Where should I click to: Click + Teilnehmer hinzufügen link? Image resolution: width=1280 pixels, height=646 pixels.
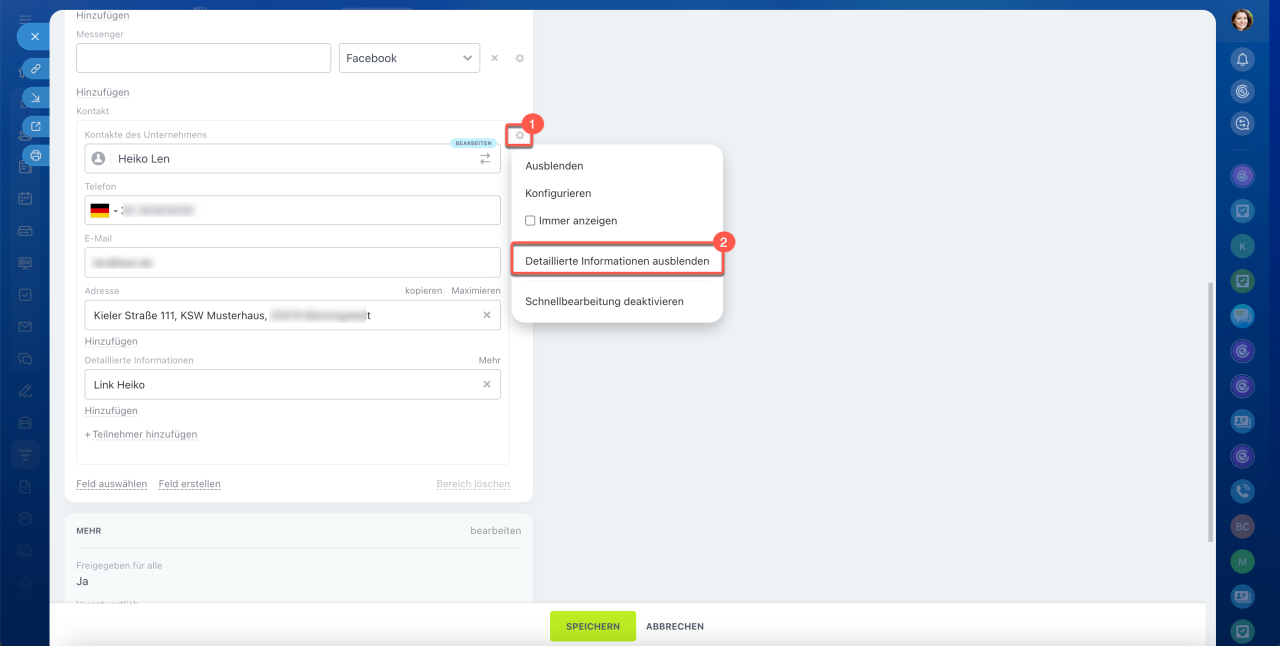(x=141, y=435)
